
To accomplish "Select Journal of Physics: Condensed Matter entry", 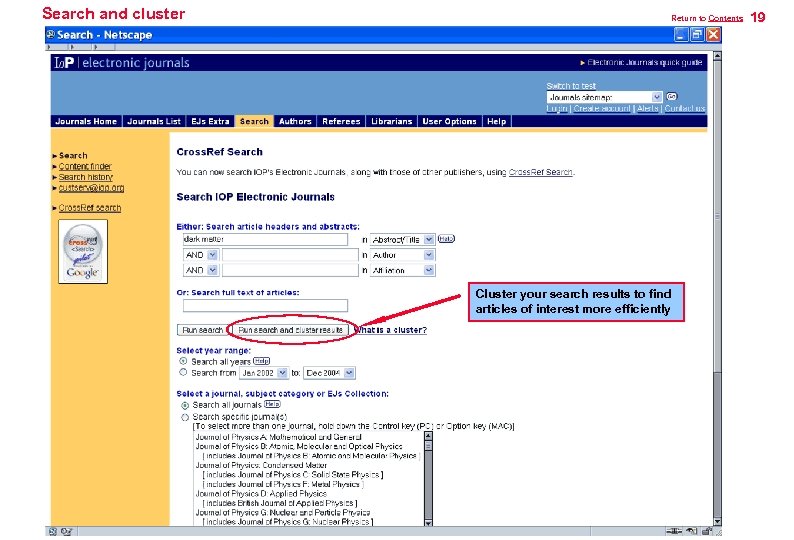I will [x=261, y=465].
